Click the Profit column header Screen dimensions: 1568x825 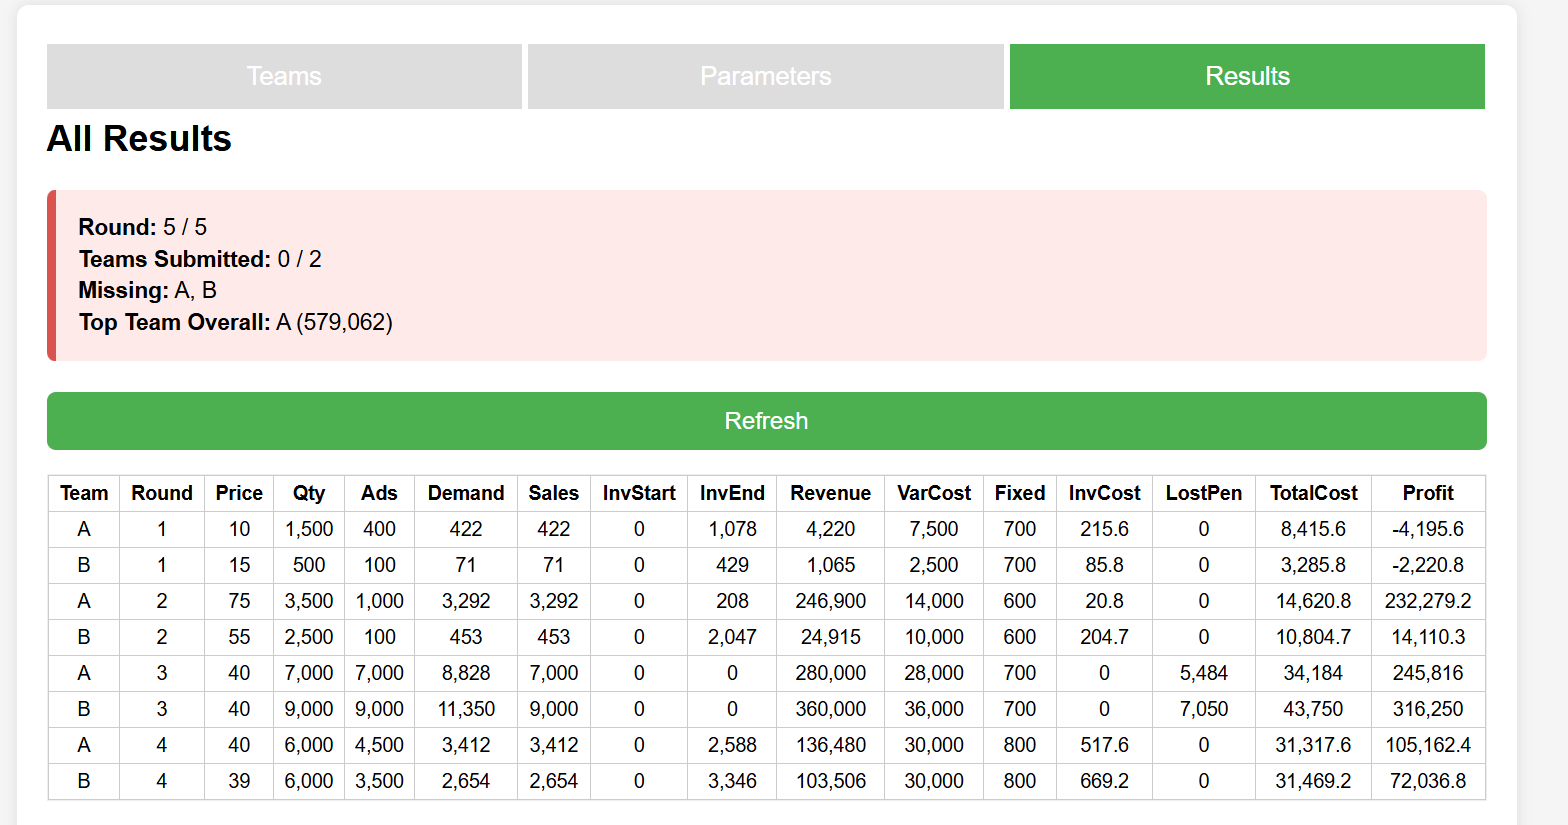[1427, 493]
